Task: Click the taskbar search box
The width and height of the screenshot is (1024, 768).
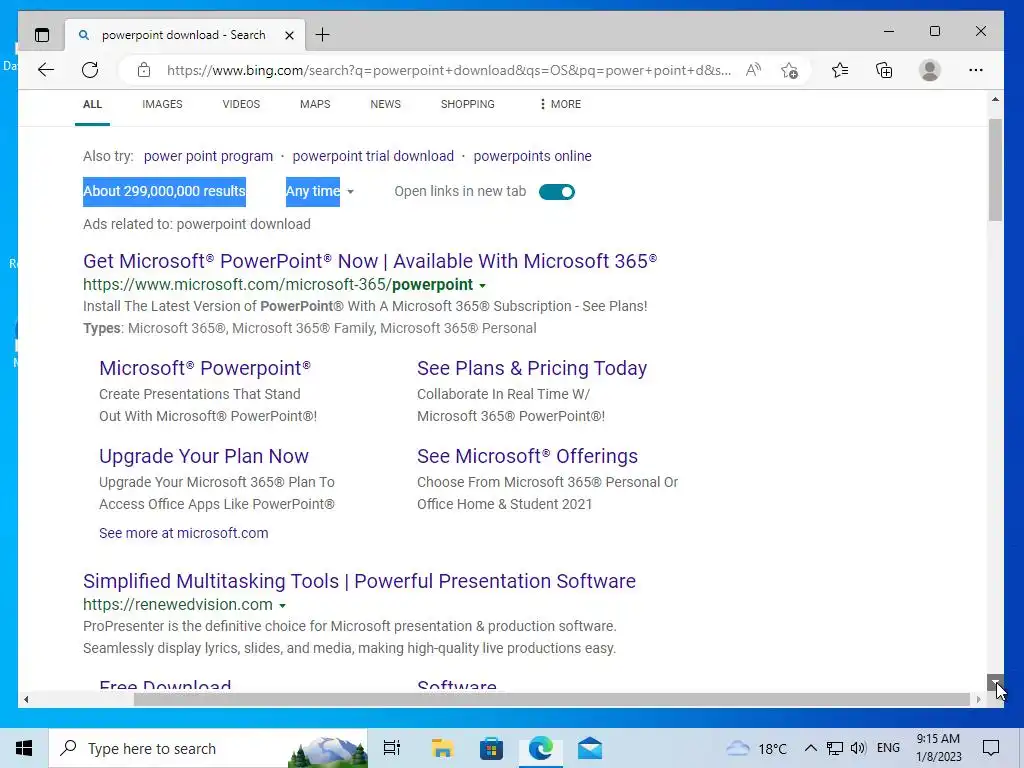Action: (208, 748)
